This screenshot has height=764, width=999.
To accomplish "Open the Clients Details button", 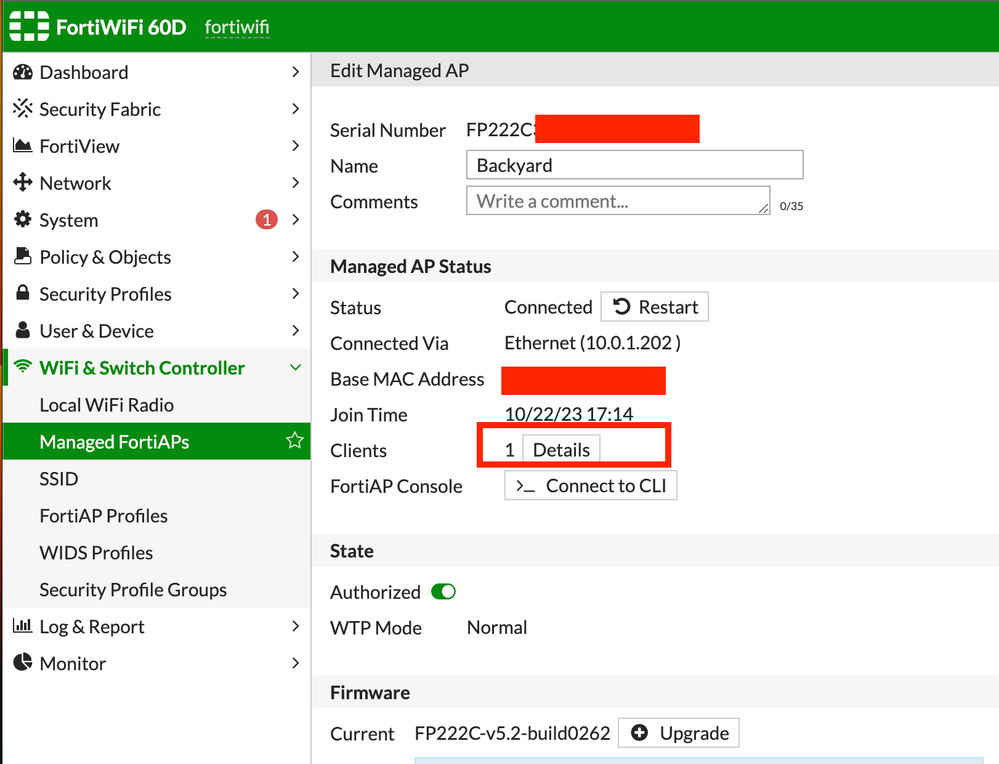I will click(x=561, y=450).
